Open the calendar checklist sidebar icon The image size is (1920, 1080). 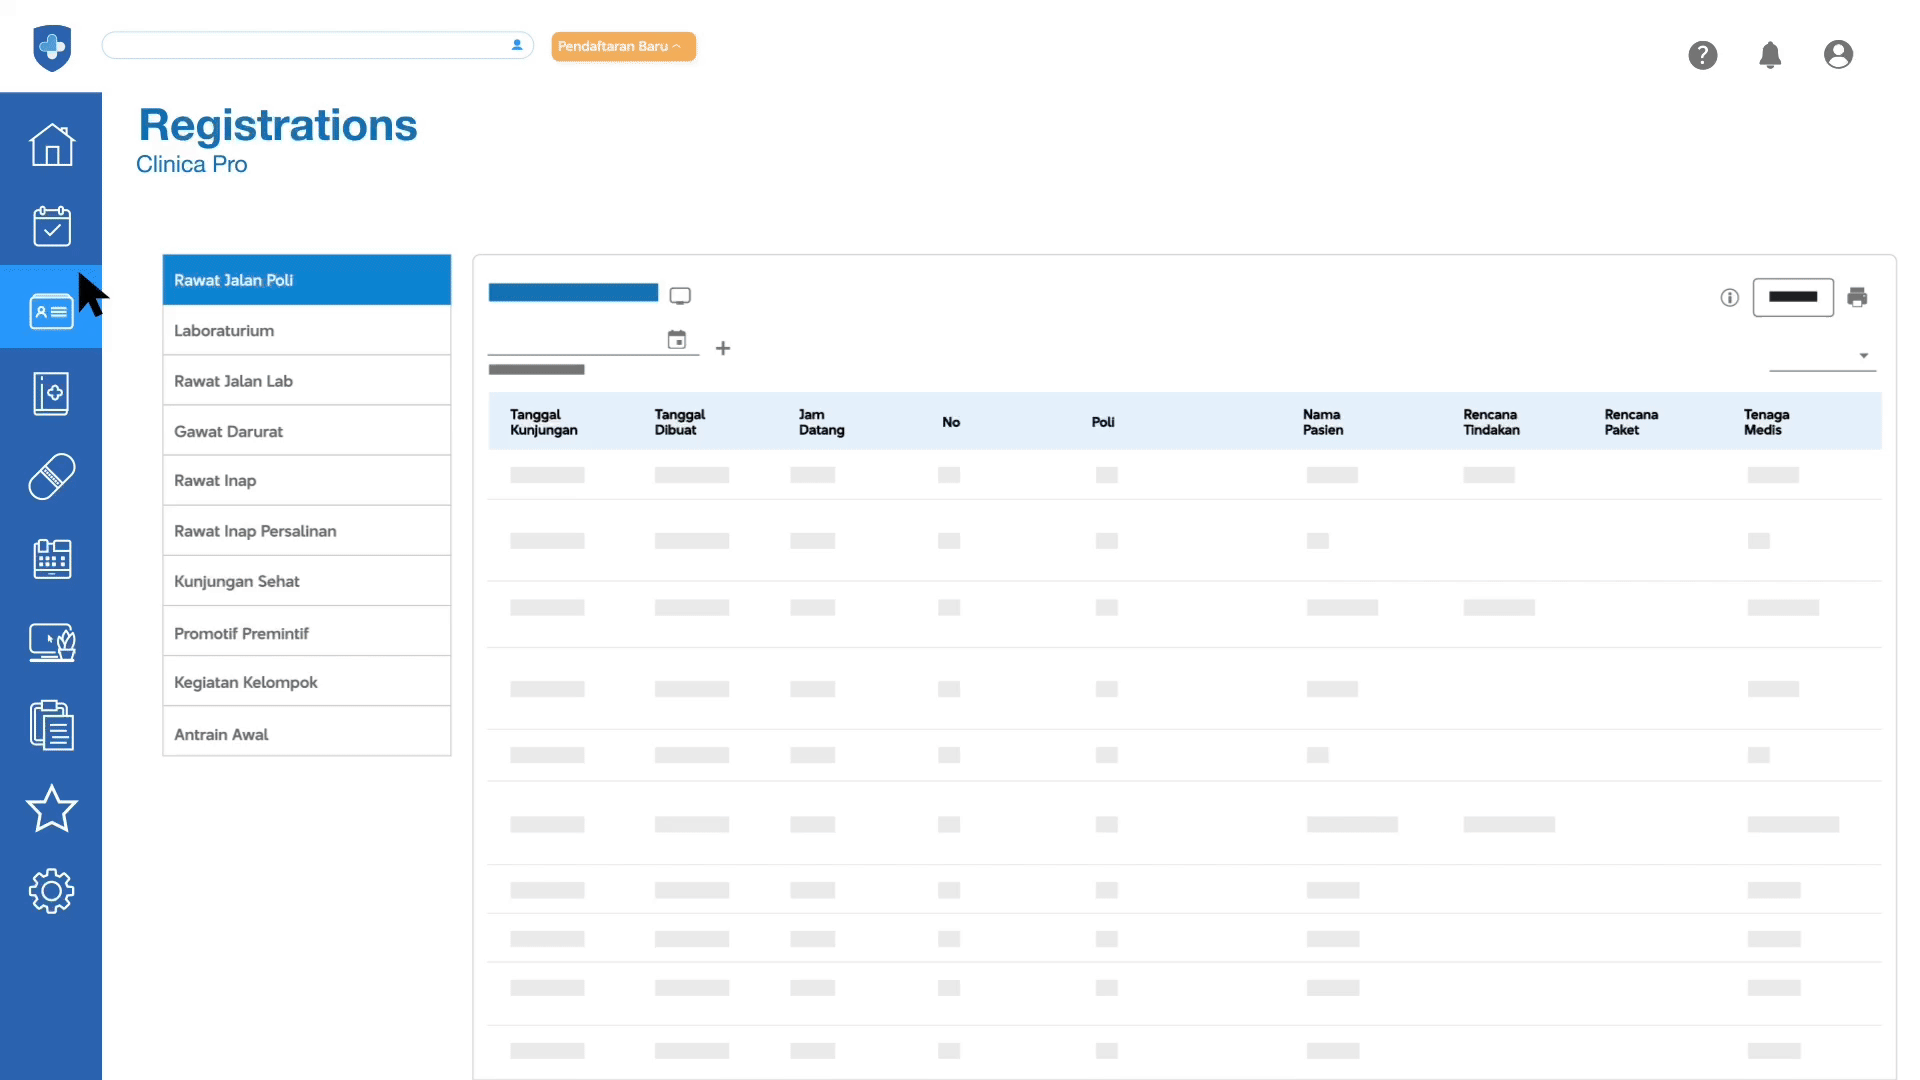pos(51,227)
